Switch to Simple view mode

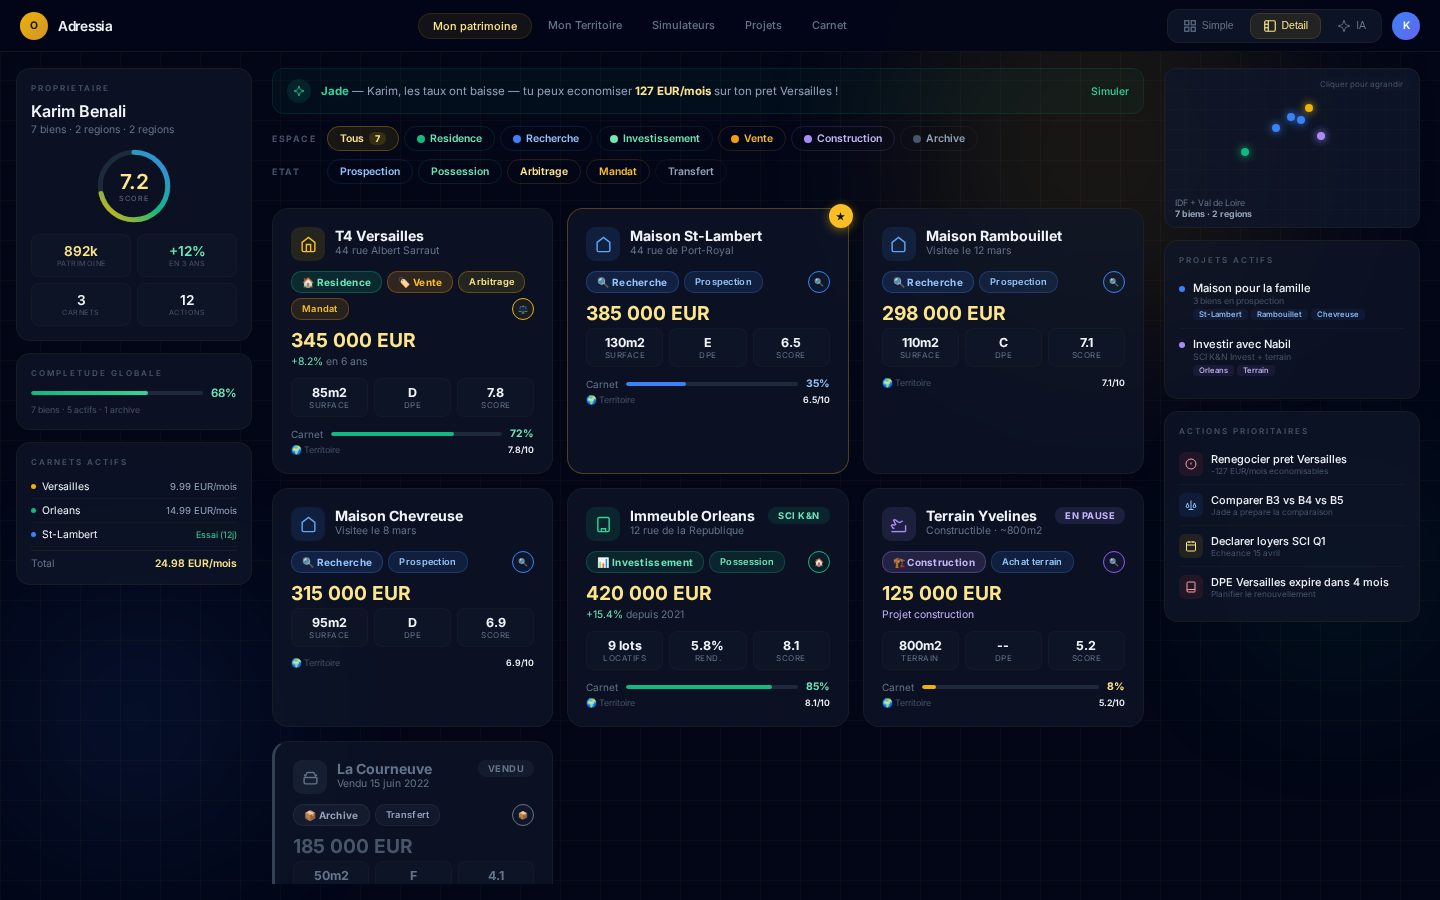pos(1208,26)
